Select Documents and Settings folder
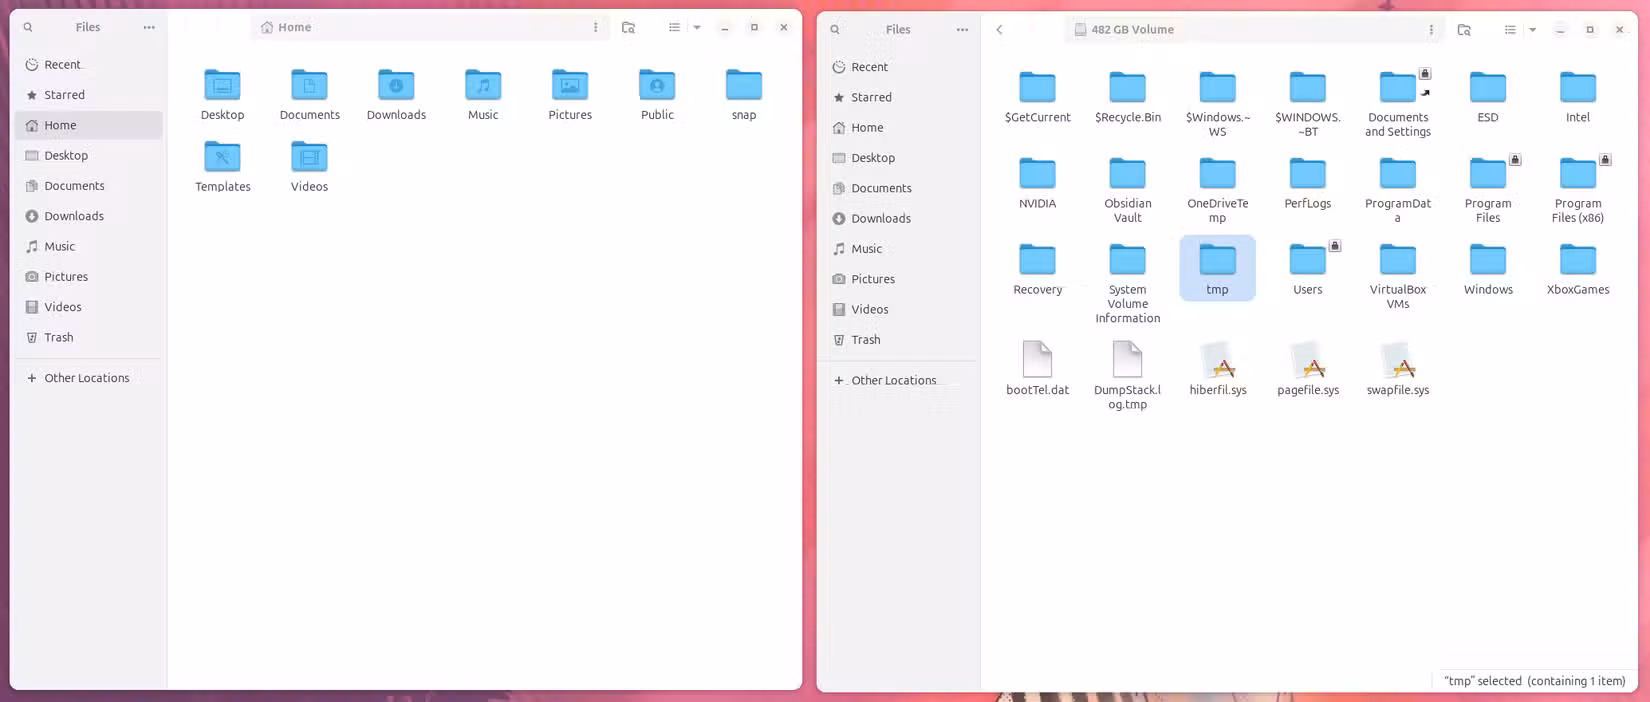Screen dimensions: 1650x702 click(1398, 104)
